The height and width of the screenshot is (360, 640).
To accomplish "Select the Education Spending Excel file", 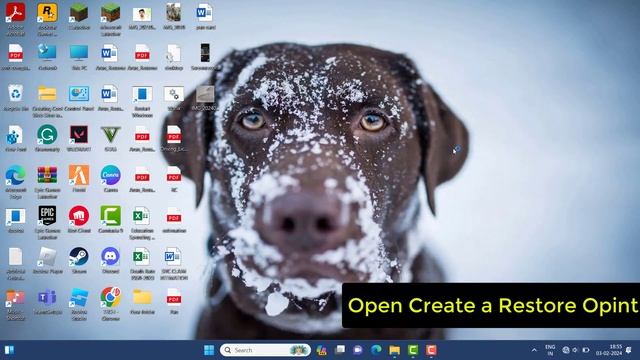I will tap(142, 216).
